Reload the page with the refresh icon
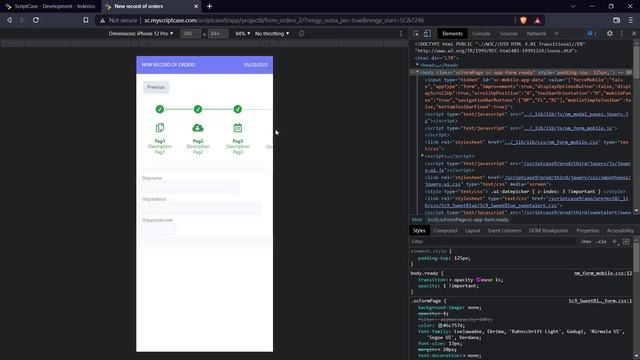This screenshot has width=640, height=360. (36, 20)
